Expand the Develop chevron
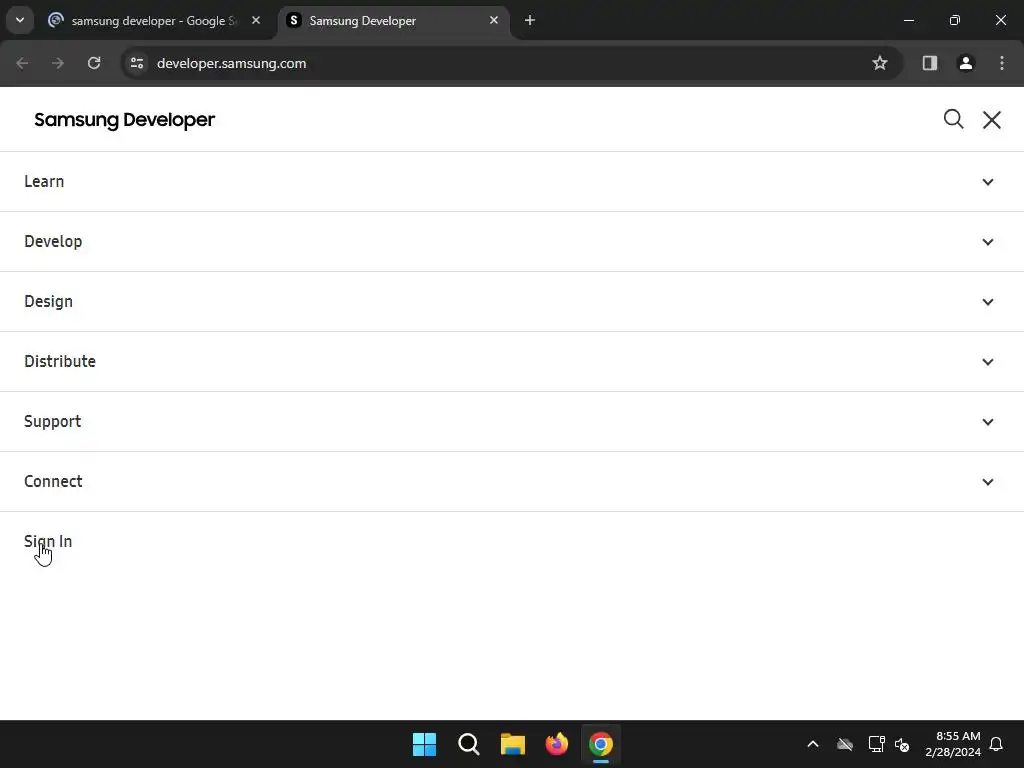This screenshot has width=1024, height=768. [x=987, y=242]
